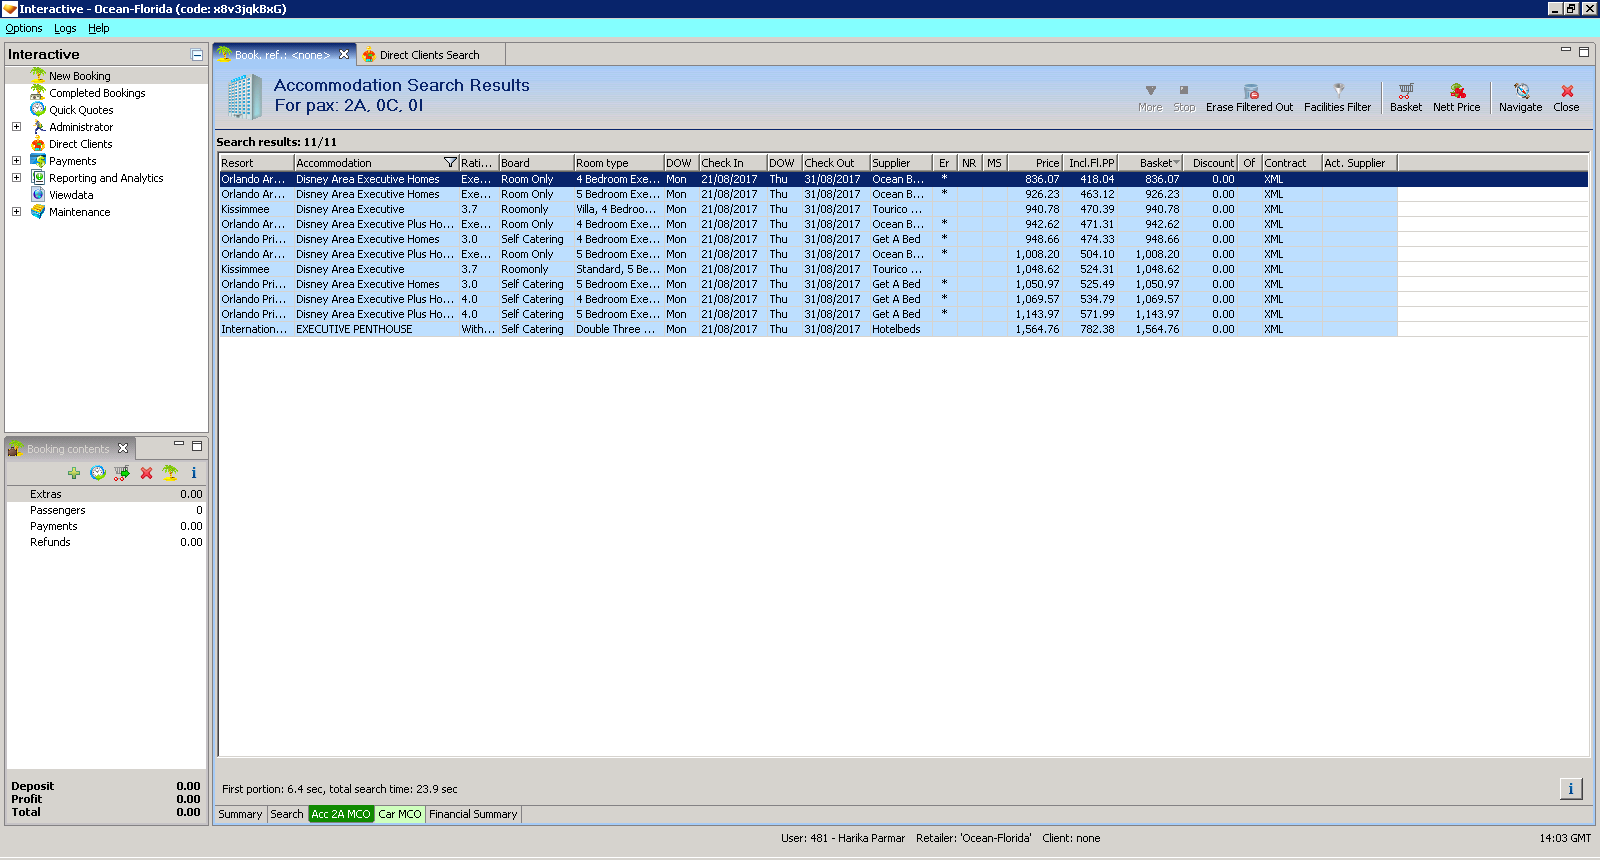Sort by the Discount column header
This screenshot has height=860, width=1600.
point(1212,163)
